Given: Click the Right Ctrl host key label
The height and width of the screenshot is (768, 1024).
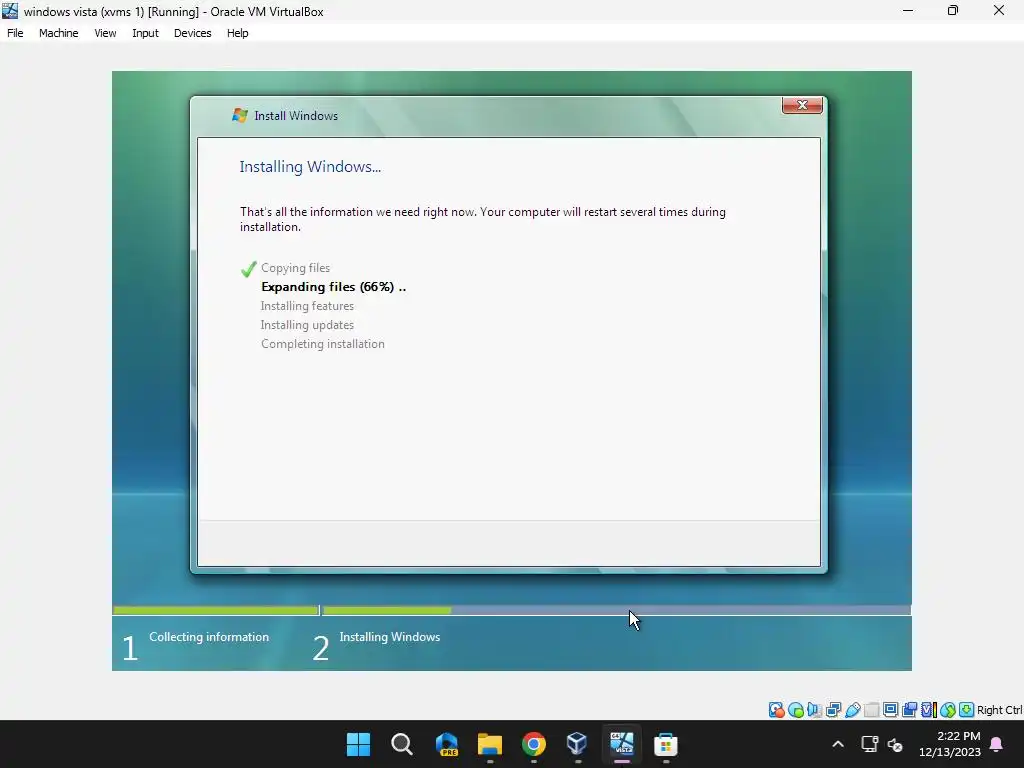Looking at the screenshot, I should [1000, 710].
